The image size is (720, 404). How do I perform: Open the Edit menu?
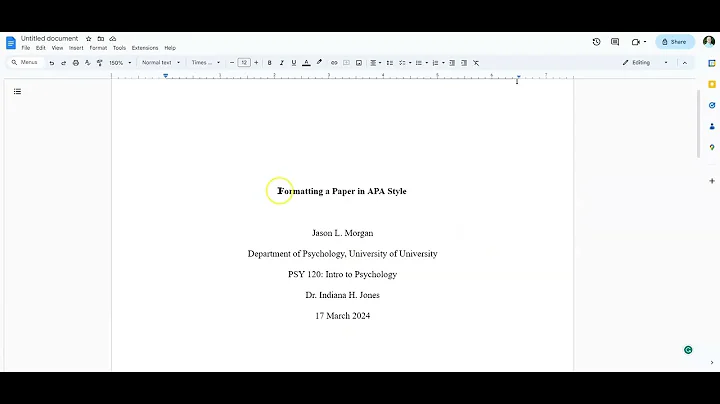pyautogui.click(x=41, y=48)
